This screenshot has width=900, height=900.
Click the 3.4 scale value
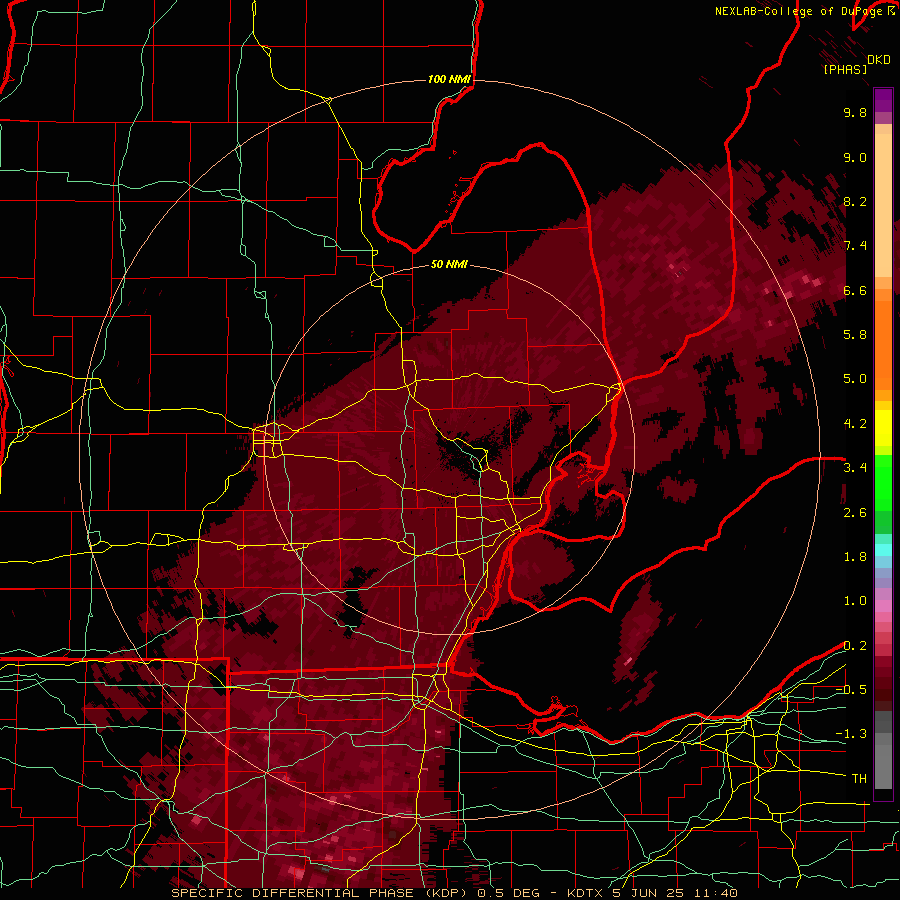(x=855, y=468)
